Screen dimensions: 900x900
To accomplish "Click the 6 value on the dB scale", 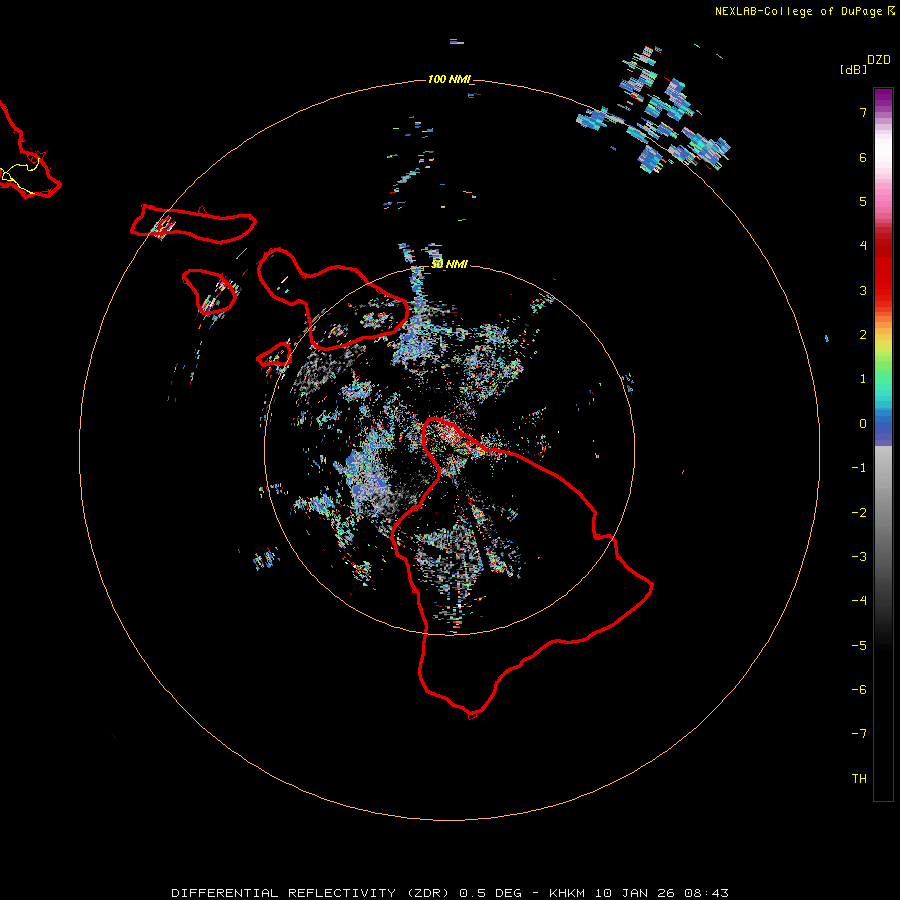I will point(863,157).
